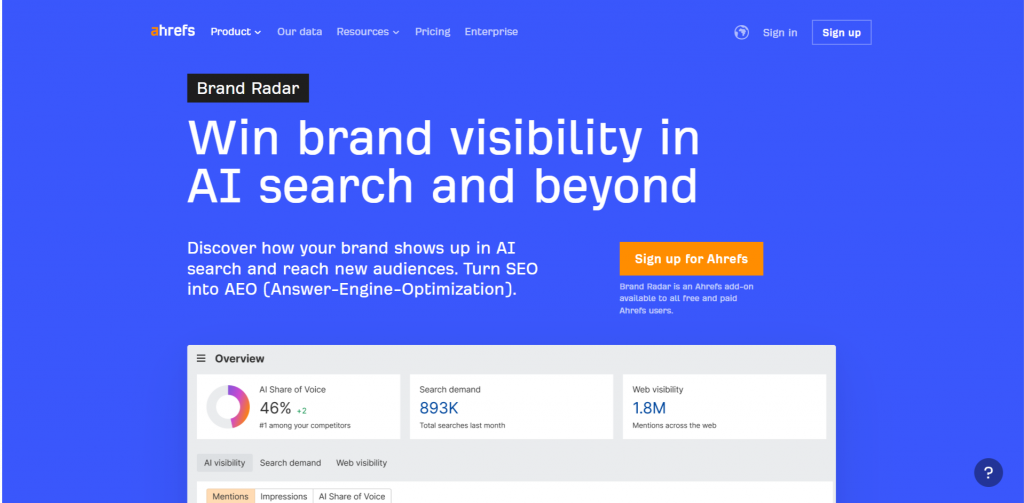
Task: Toggle the Impressions view option
Action: [283, 496]
